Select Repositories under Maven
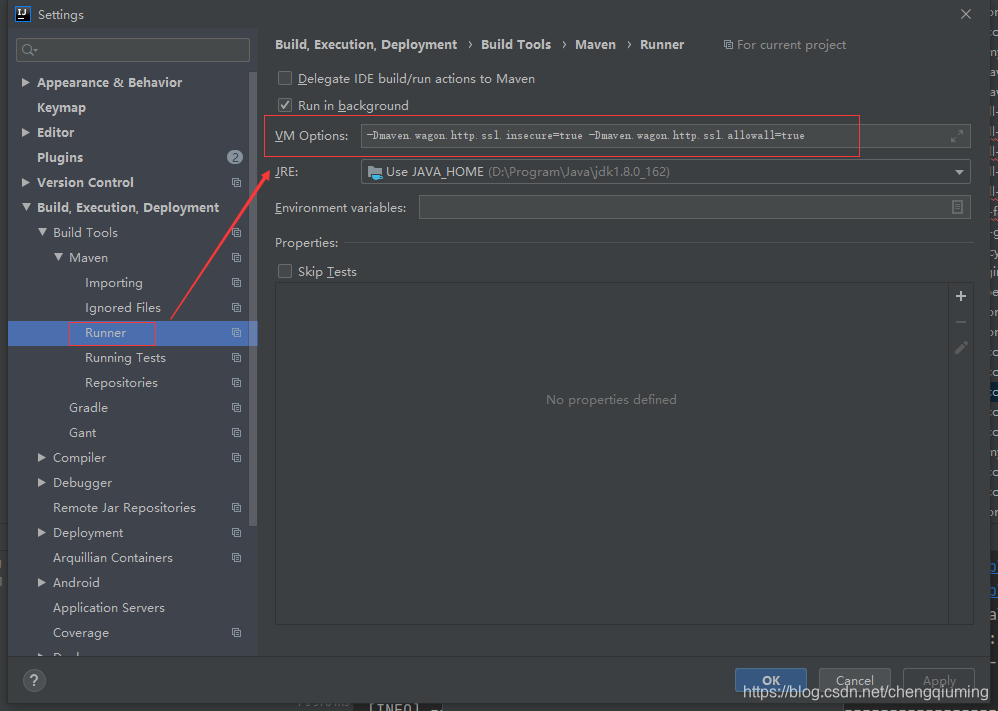This screenshot has height=711, width=998. click(x=122, y=383)
